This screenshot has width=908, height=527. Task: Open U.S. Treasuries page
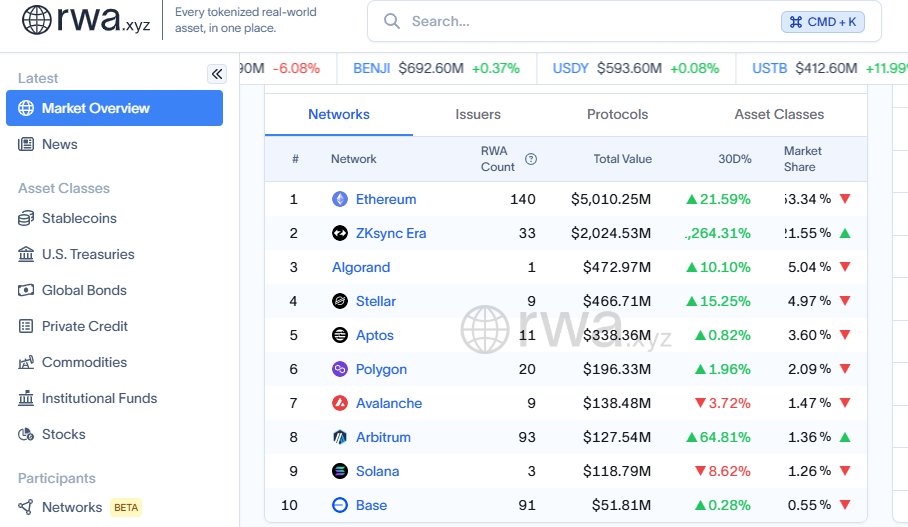click(88, 254)
